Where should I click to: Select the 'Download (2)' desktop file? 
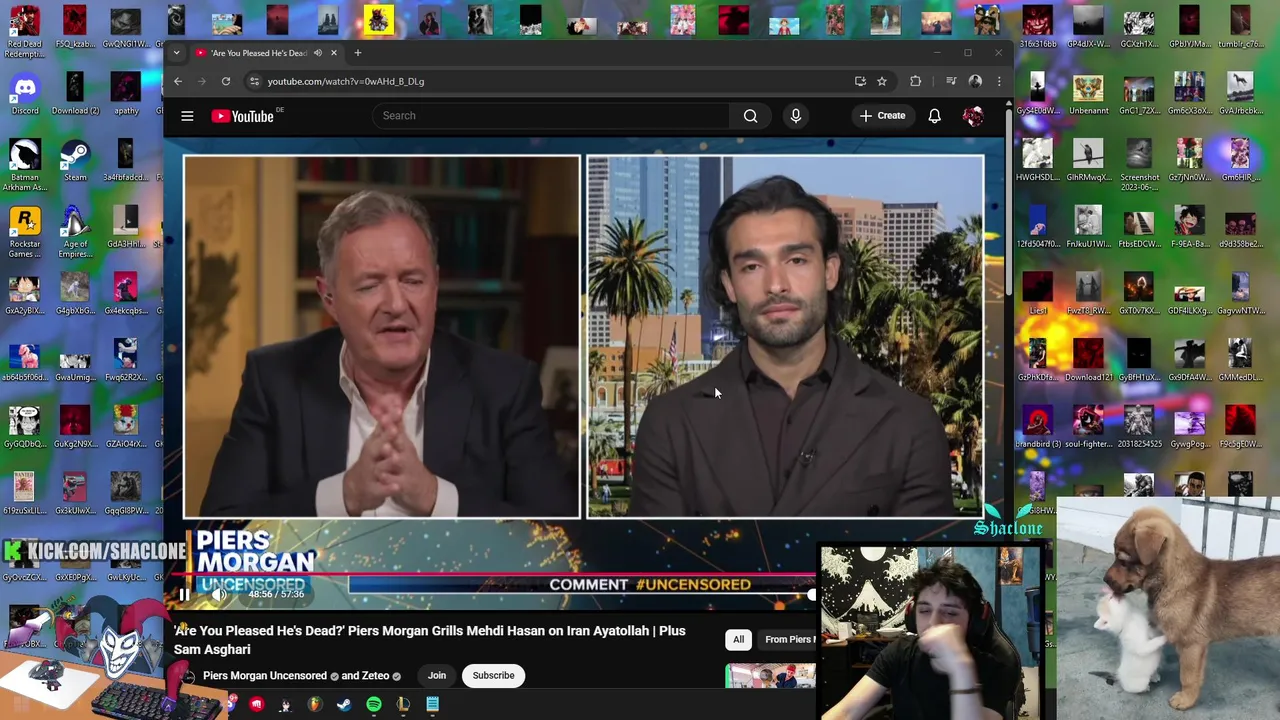click(x=75, y=95)
